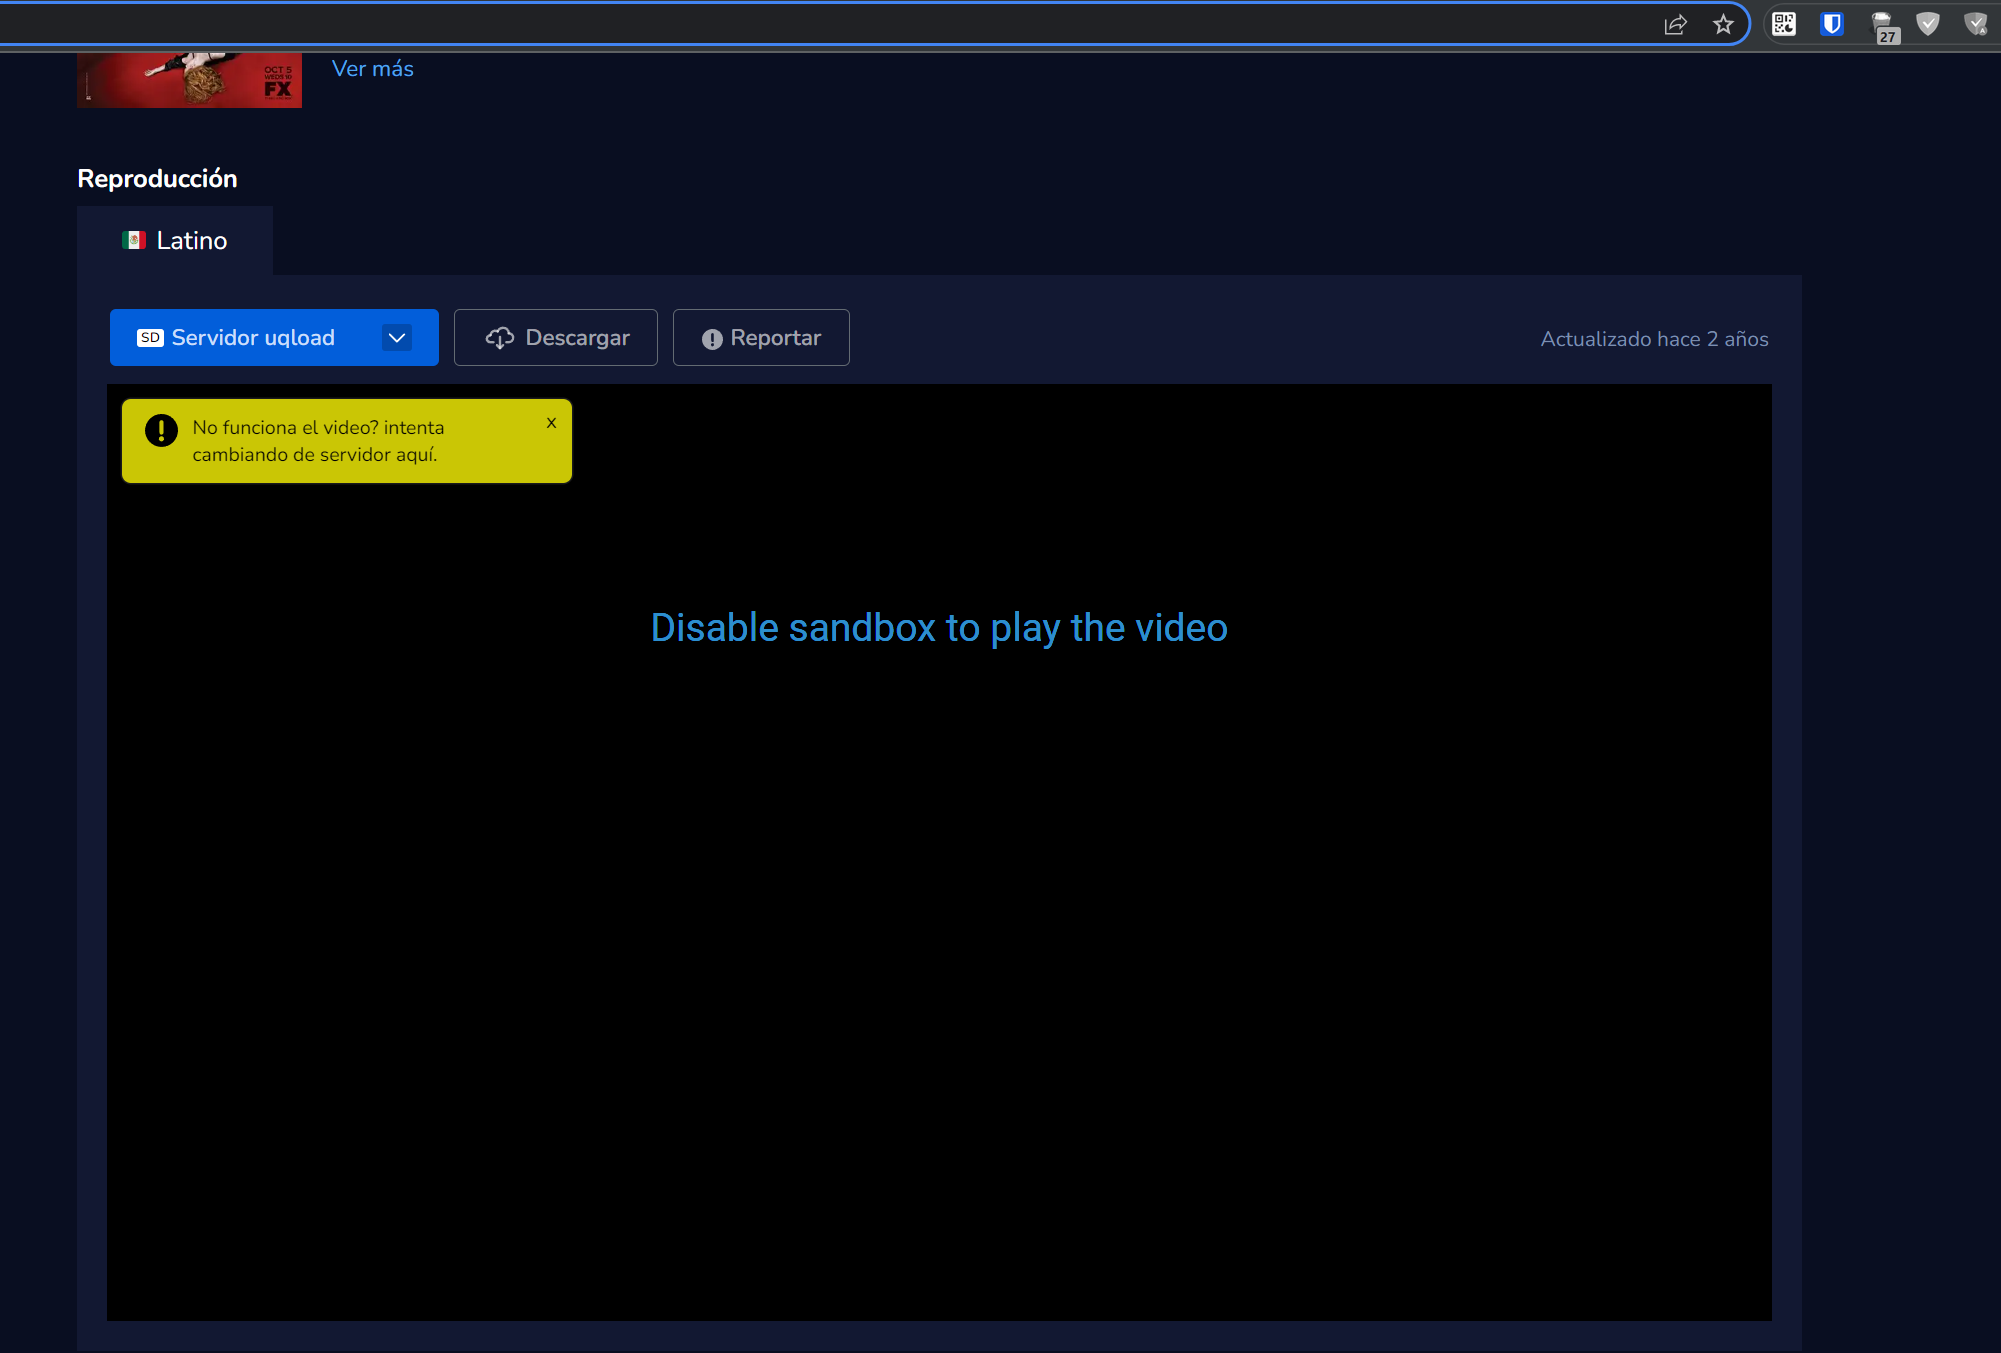The width and height of the screenshot is (2001, 1353).
Task: Click the rightmost shield extension icon
Action: [1975, 24]
